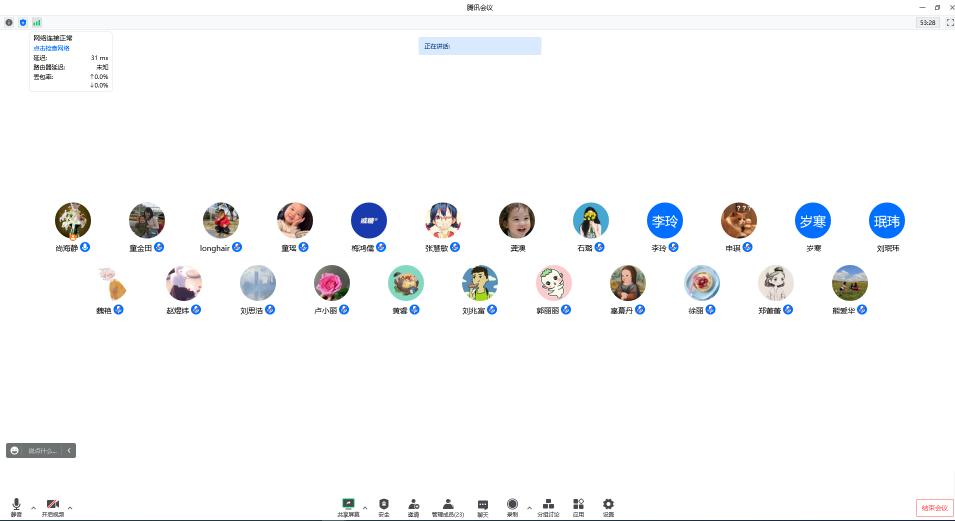Open the Invite (邀请) icon

(414, 507)
